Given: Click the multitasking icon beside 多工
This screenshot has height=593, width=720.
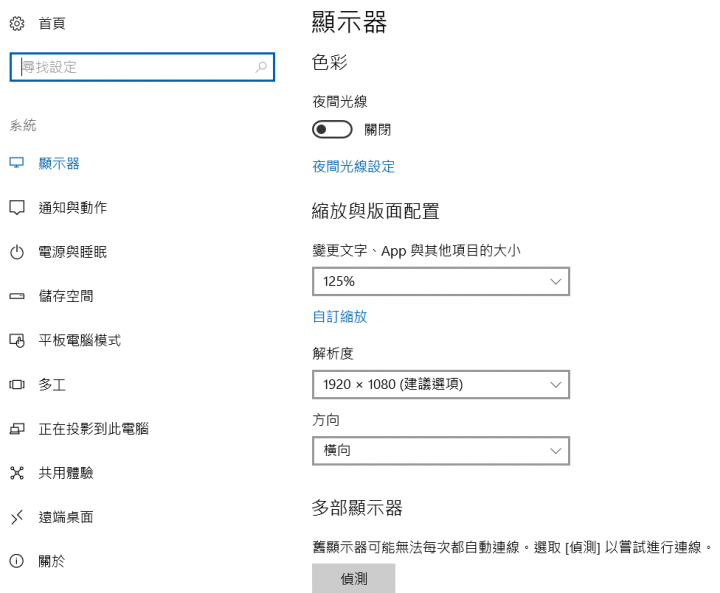Looking at the screenshot, I should pyautogui.click(x=17, y=384).
